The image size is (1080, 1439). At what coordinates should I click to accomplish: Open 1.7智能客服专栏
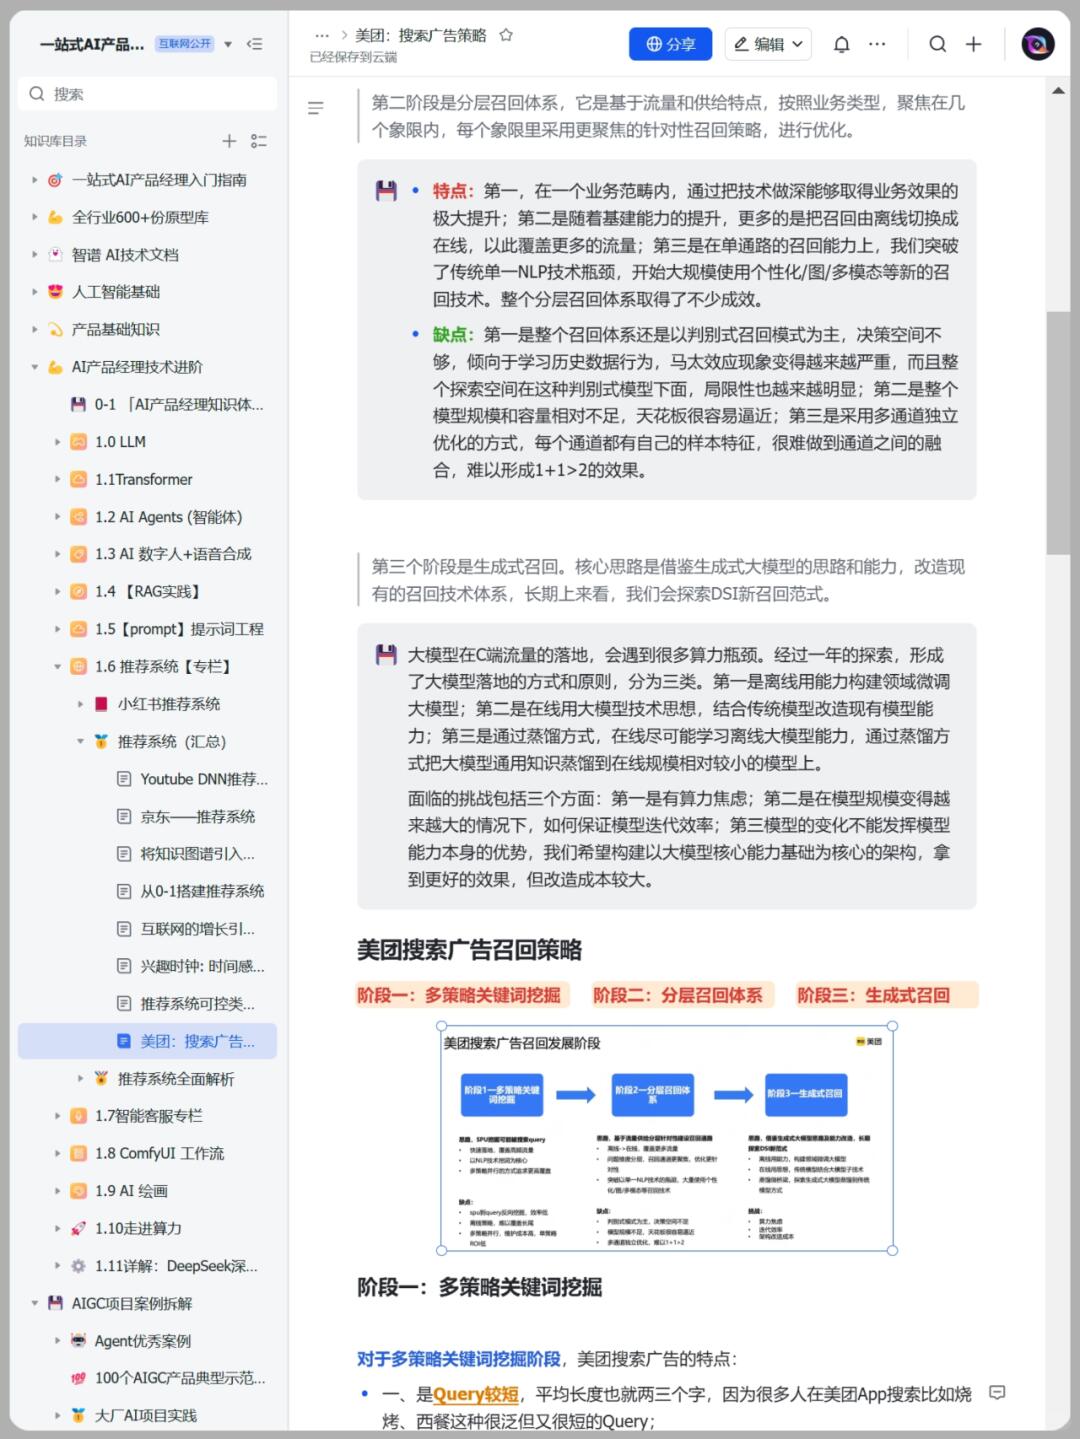coord(147,1116)
